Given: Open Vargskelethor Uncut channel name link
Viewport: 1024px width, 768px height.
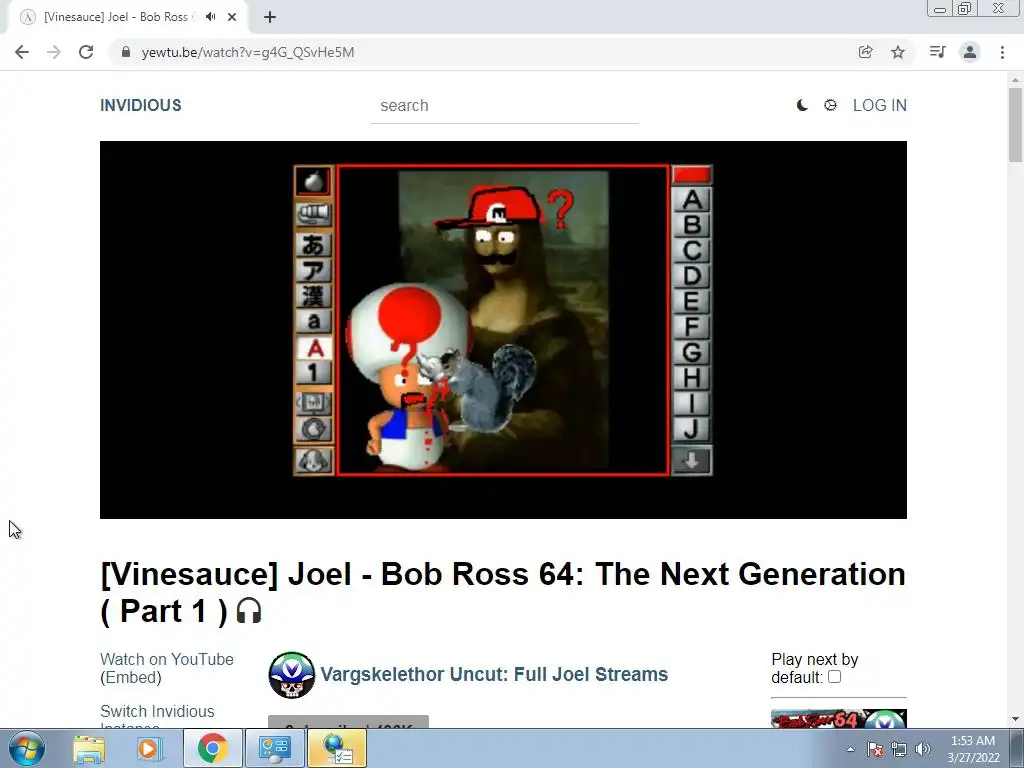Looking at the screenshot, I should click(494, 674).
